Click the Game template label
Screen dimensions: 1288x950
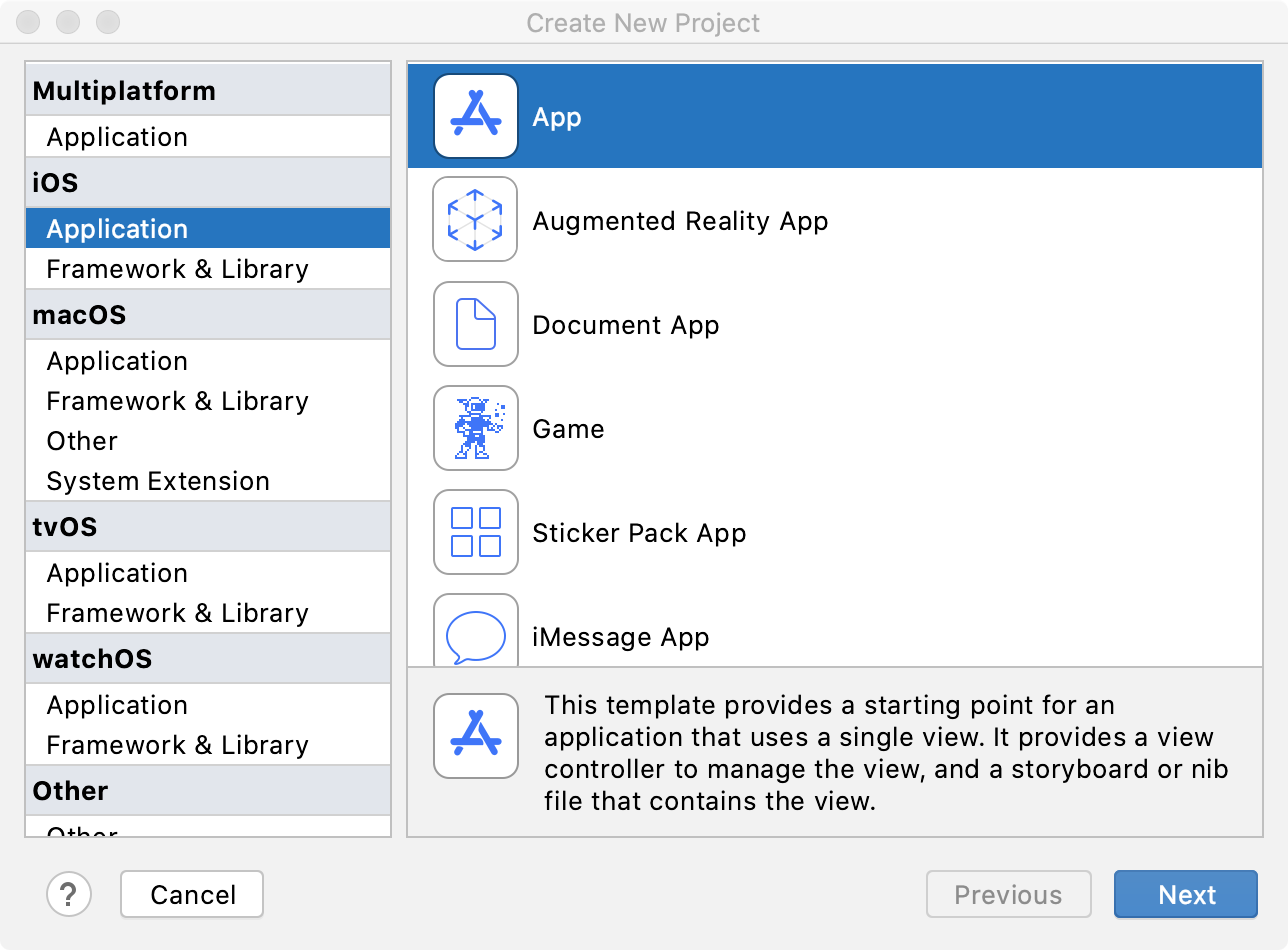[568, 429]
